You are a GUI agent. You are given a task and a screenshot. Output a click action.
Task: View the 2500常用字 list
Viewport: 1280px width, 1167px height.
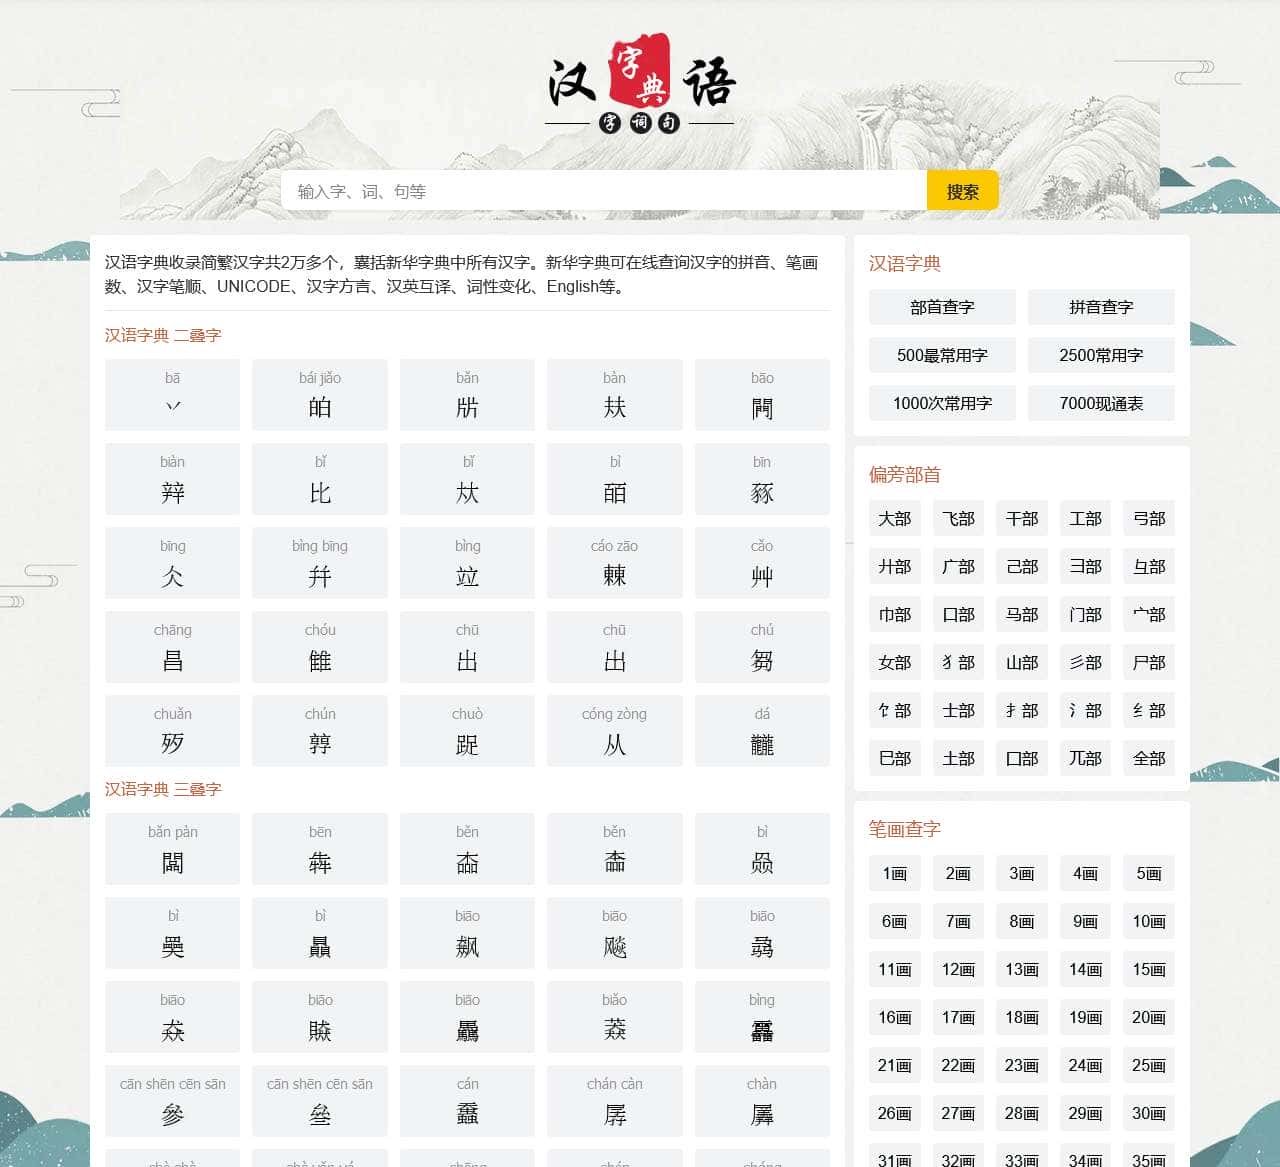click(x=1101, y=355)
